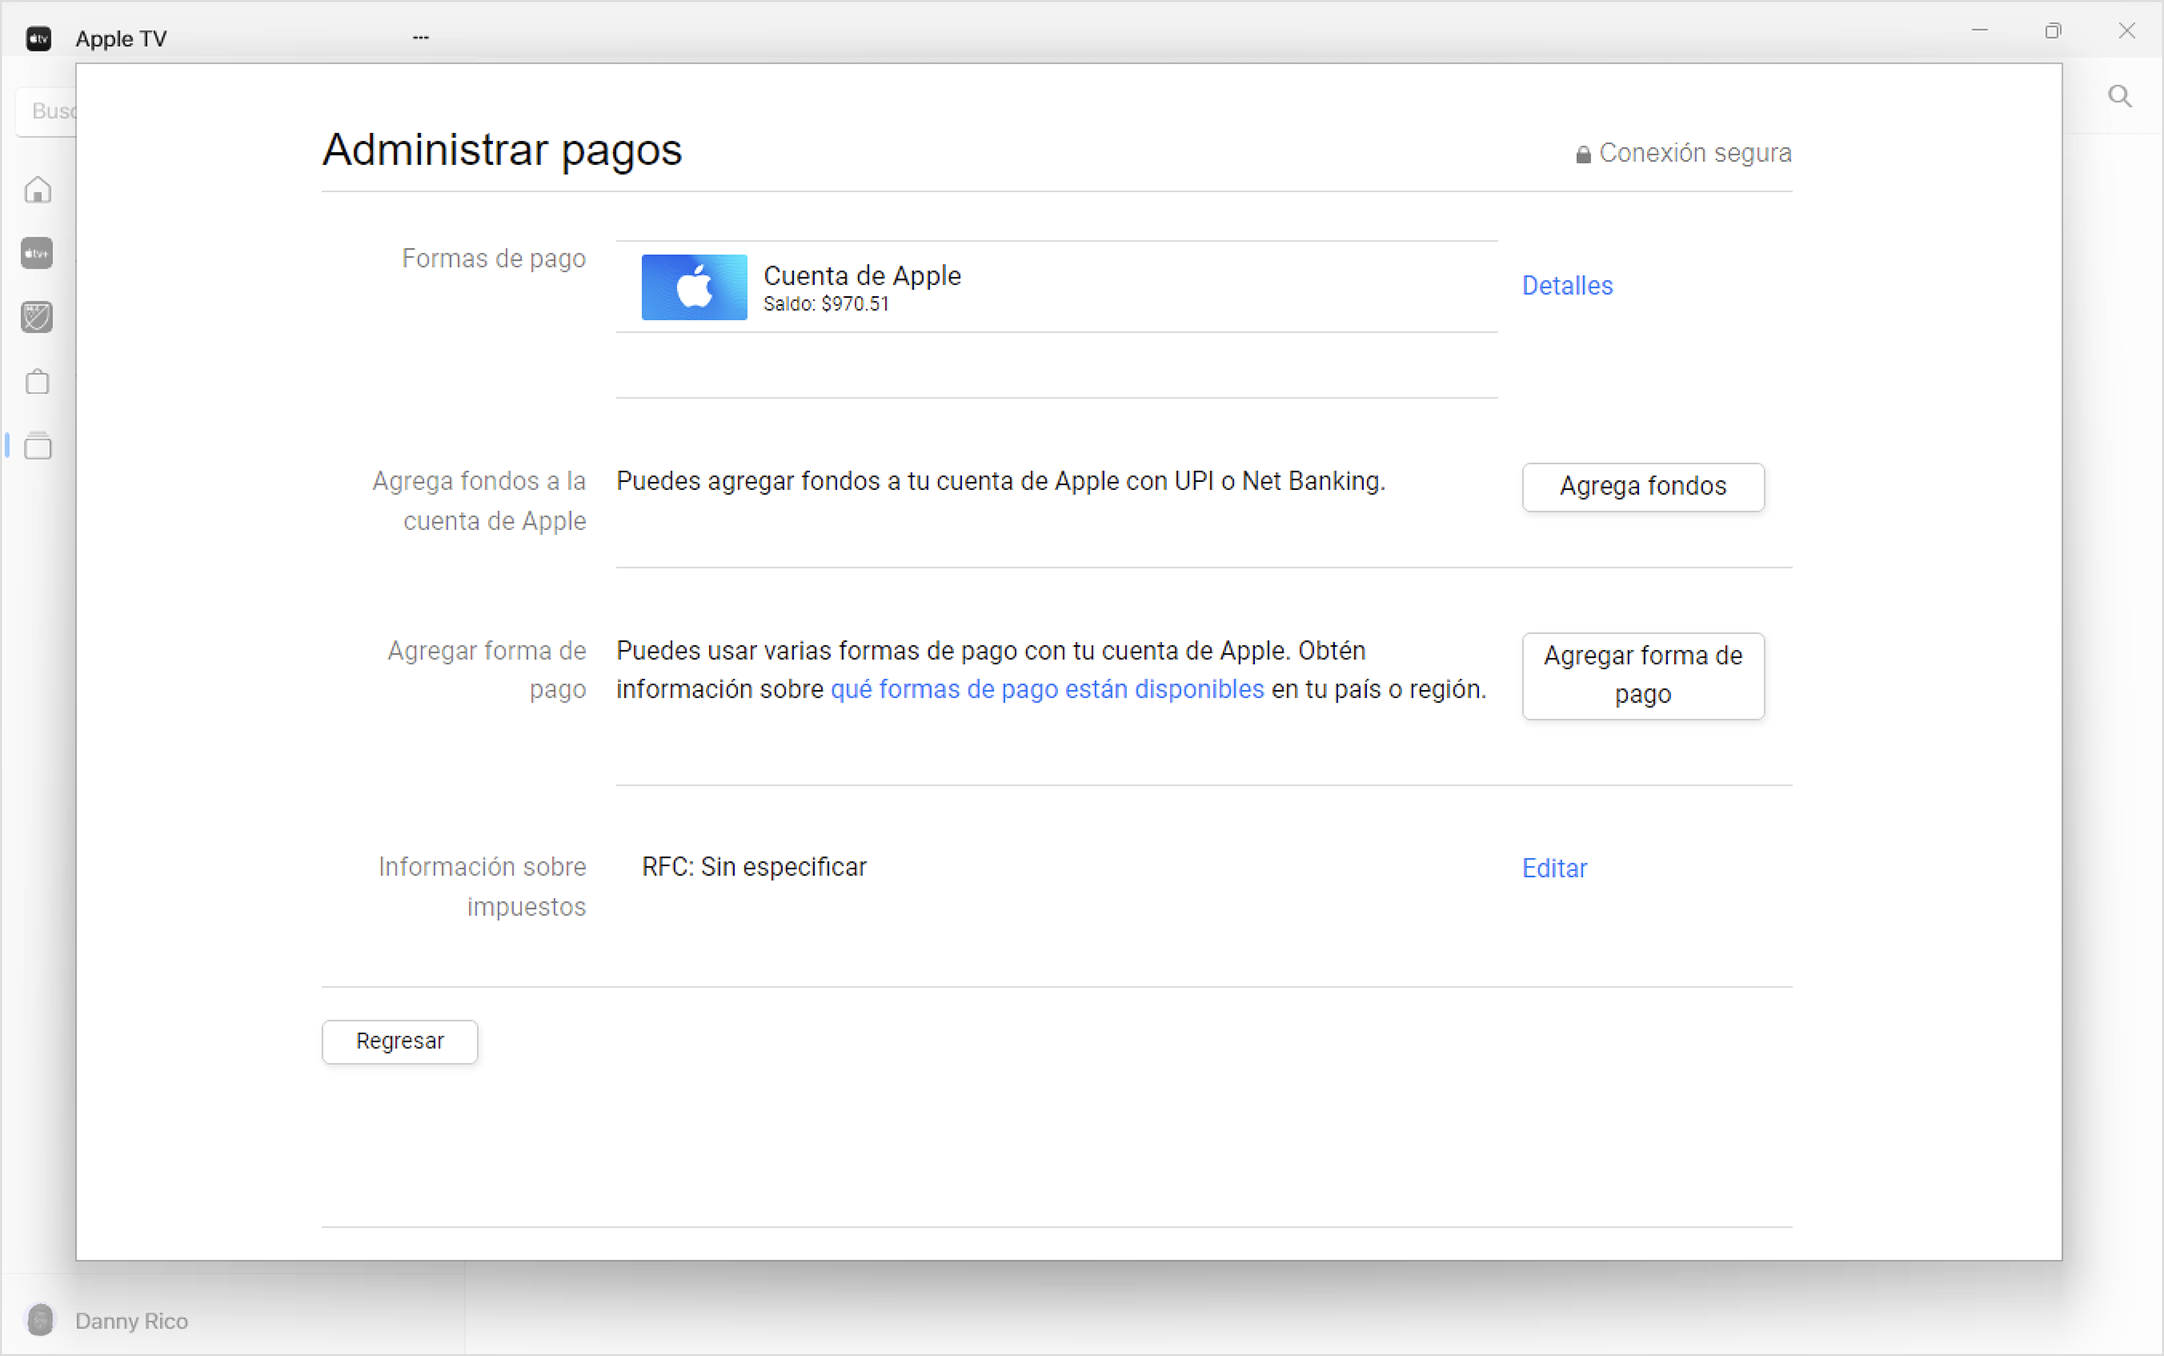
Task: Maximize the Apple TV window
Action: tap(2053, 31)
